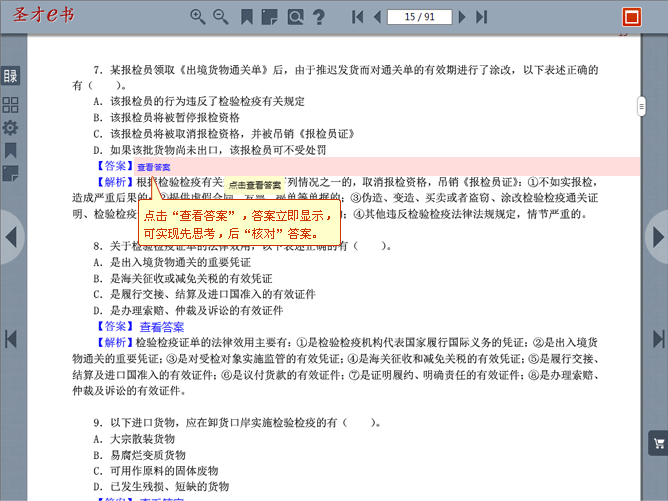Viewport: 668px width, 501px height.
Task: Jump to the first page
Action: pyautogui.click(x=357, y=17)
